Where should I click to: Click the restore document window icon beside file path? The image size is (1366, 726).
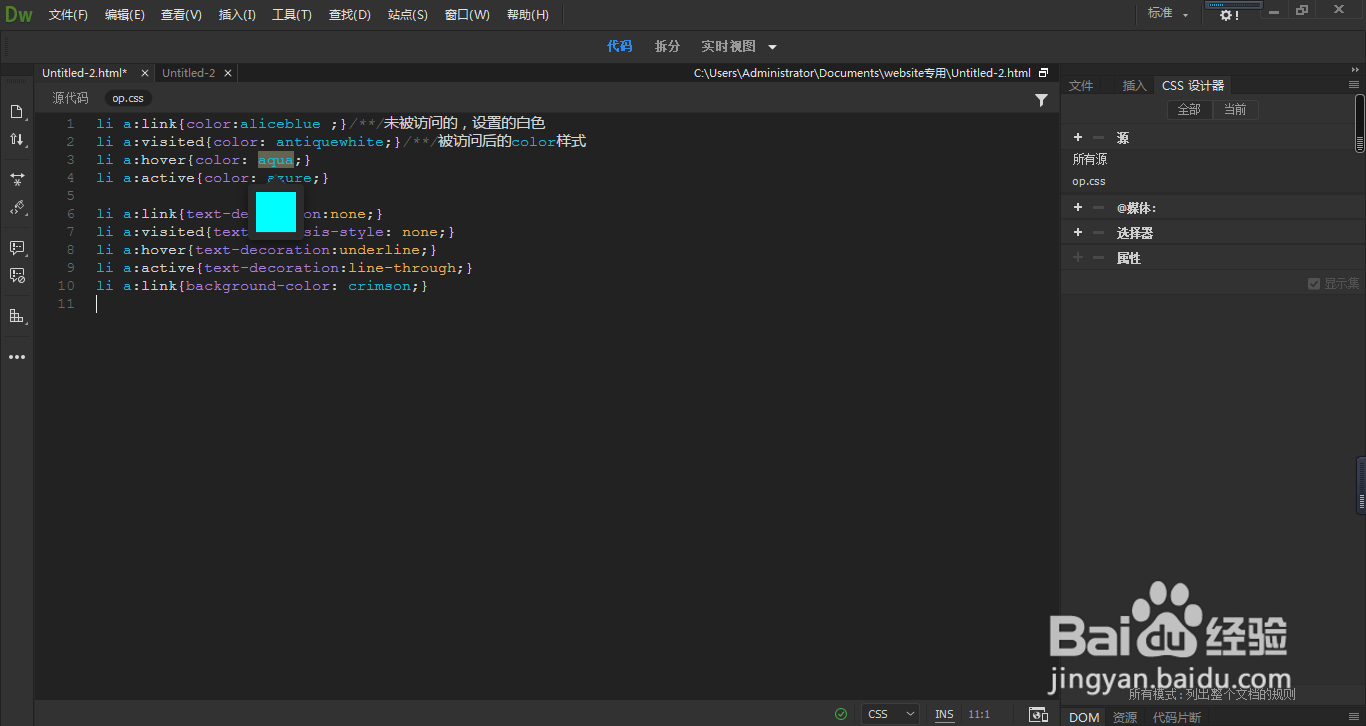pos(1044,73)
